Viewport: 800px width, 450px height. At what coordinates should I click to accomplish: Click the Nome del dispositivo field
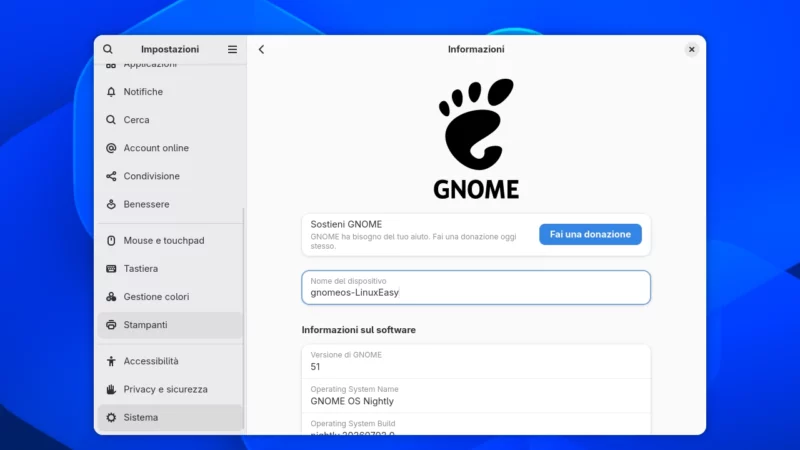coord(476,287)
